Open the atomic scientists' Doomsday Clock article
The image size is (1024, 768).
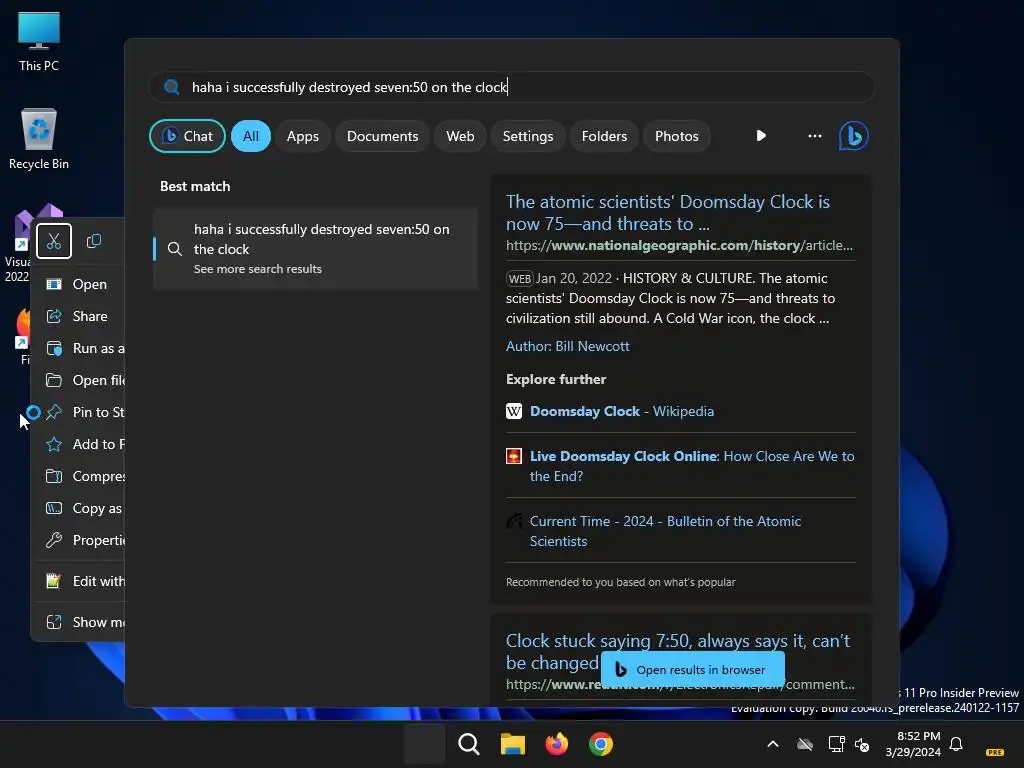point(667,212)
